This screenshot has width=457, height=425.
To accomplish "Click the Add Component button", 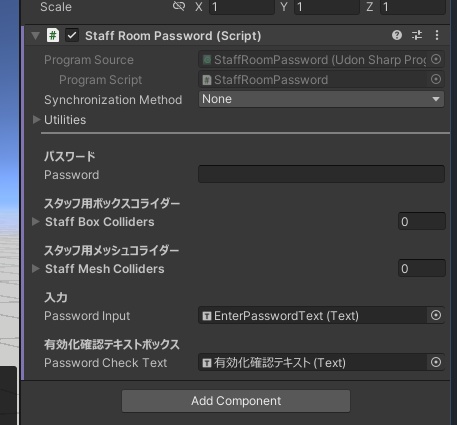I will tap(236, 401).
